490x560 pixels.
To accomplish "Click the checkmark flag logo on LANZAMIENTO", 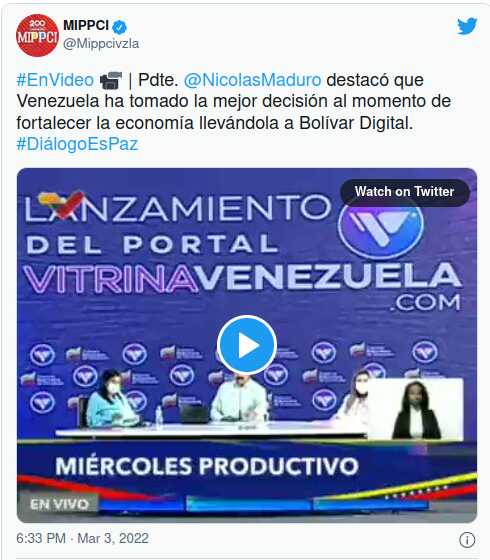I will click(61, 204).
